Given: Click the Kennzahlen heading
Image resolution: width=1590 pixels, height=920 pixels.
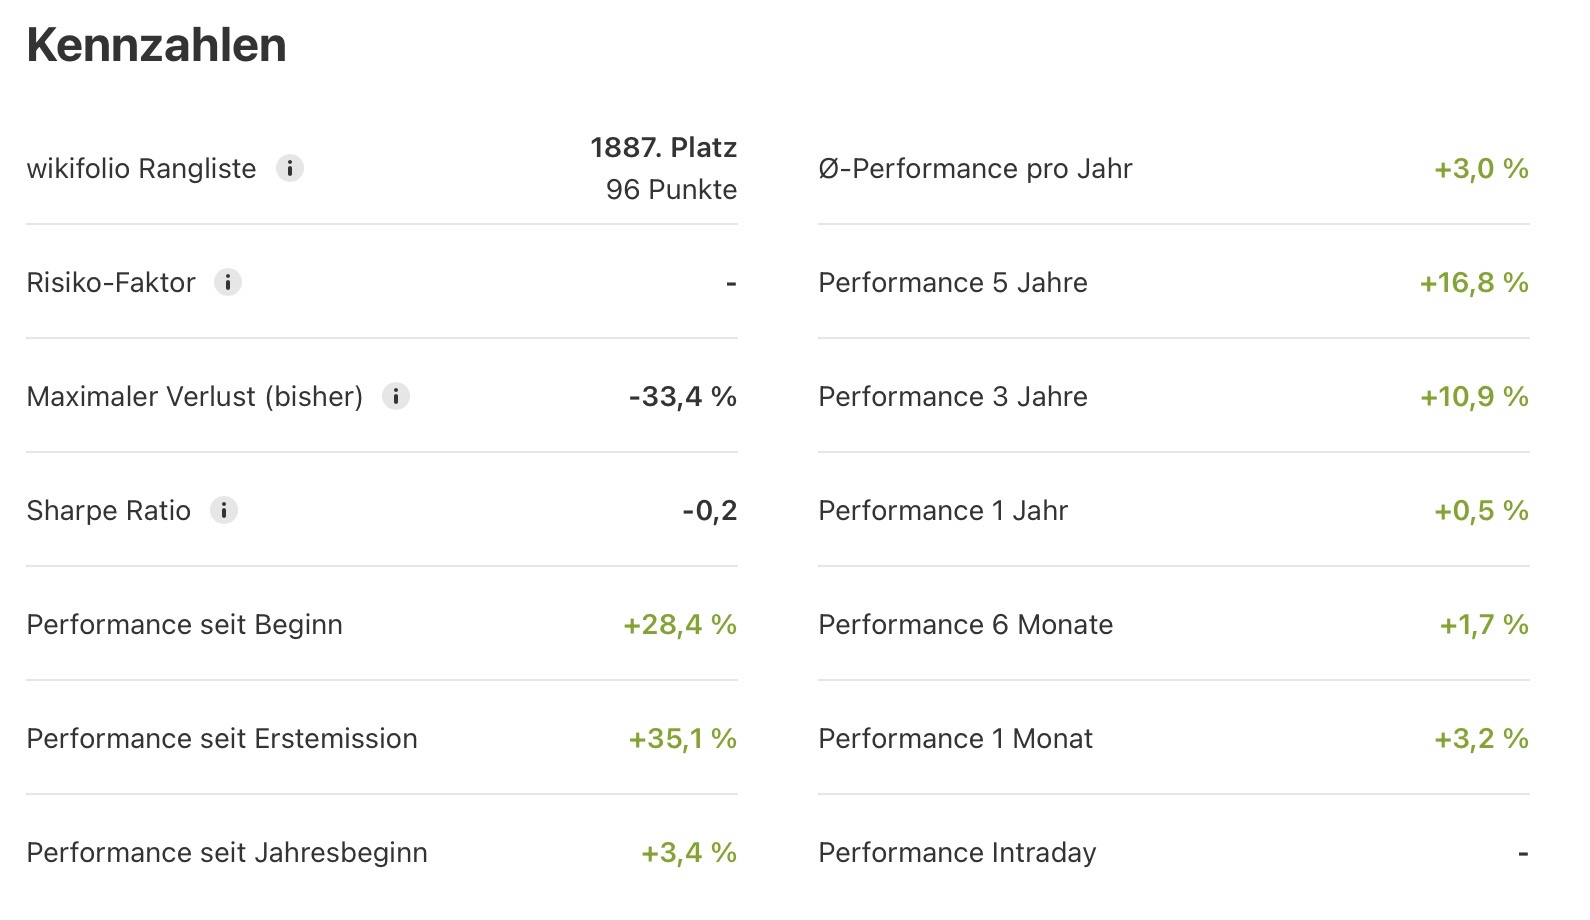Looking at the screenshot, I should (x=156, y=45).
